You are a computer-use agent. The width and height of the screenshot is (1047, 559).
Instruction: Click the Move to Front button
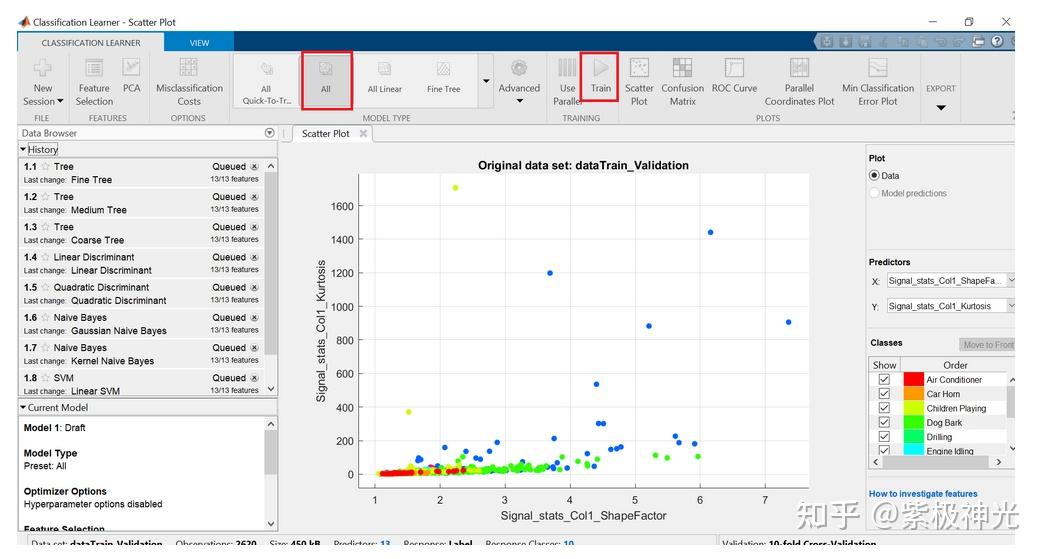pos(987,345)
